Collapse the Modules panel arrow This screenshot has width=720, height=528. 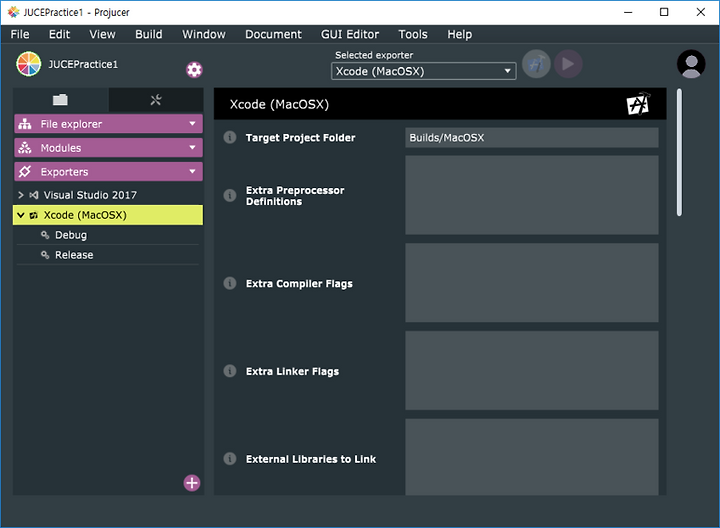[192, 147]
